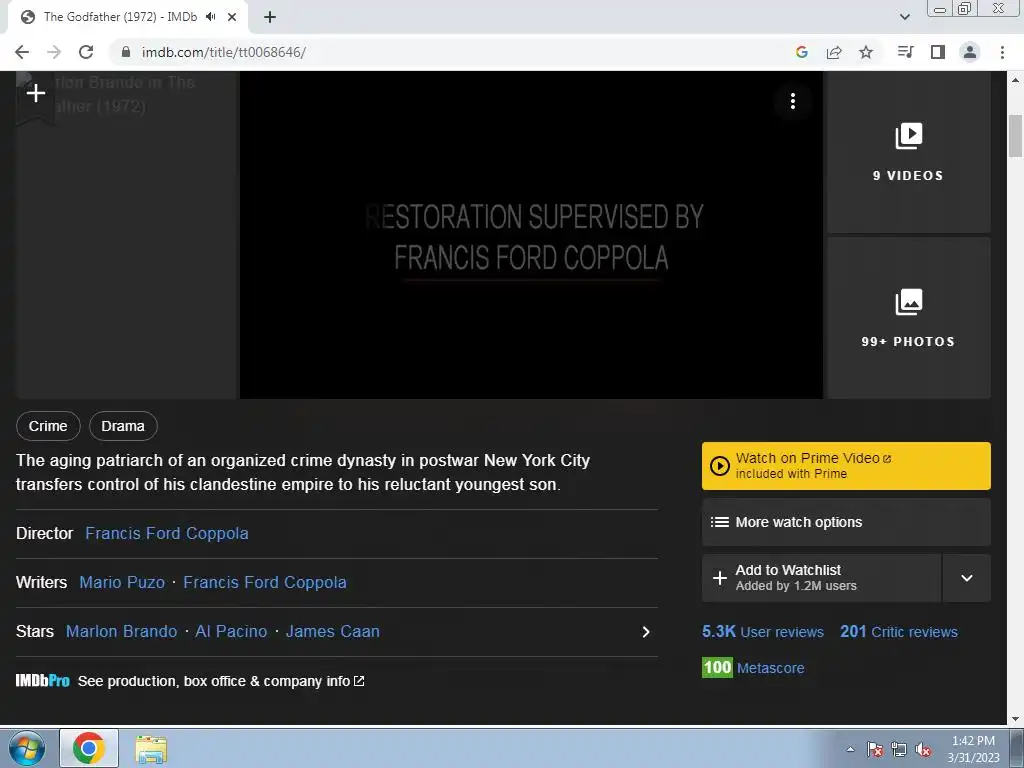Open the 9 Videos tile

[x=908, y=152]
